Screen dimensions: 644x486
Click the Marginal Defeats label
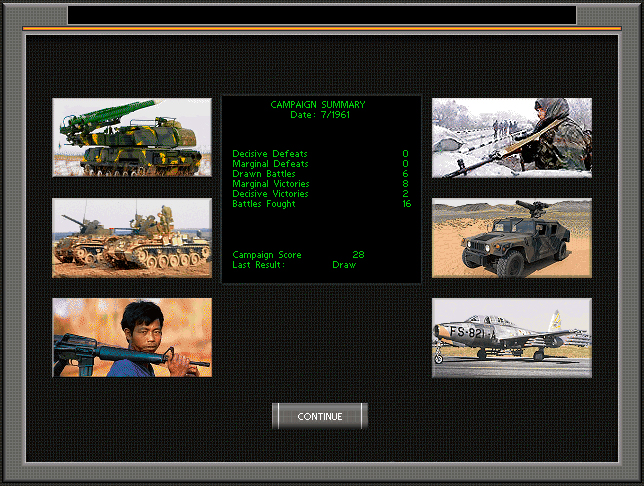tap(270, 164)
